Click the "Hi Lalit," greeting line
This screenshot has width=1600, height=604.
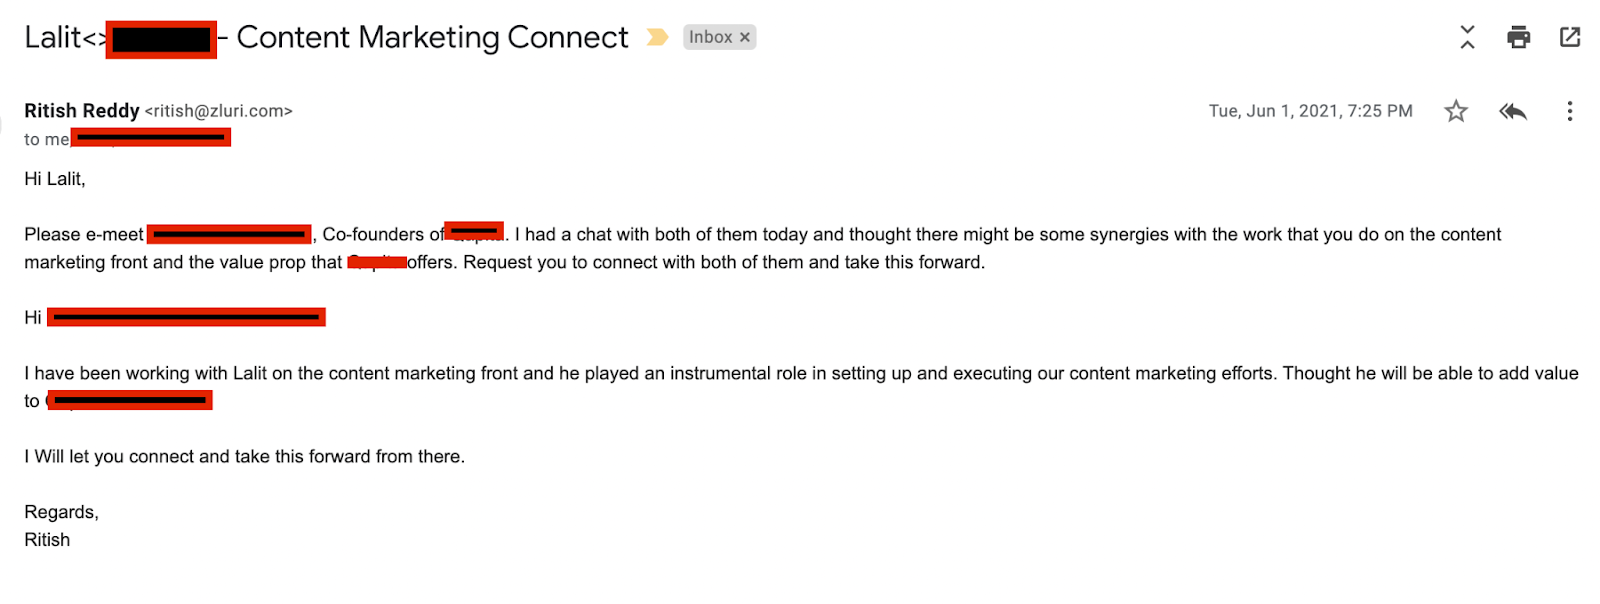[x=55, y=179]
